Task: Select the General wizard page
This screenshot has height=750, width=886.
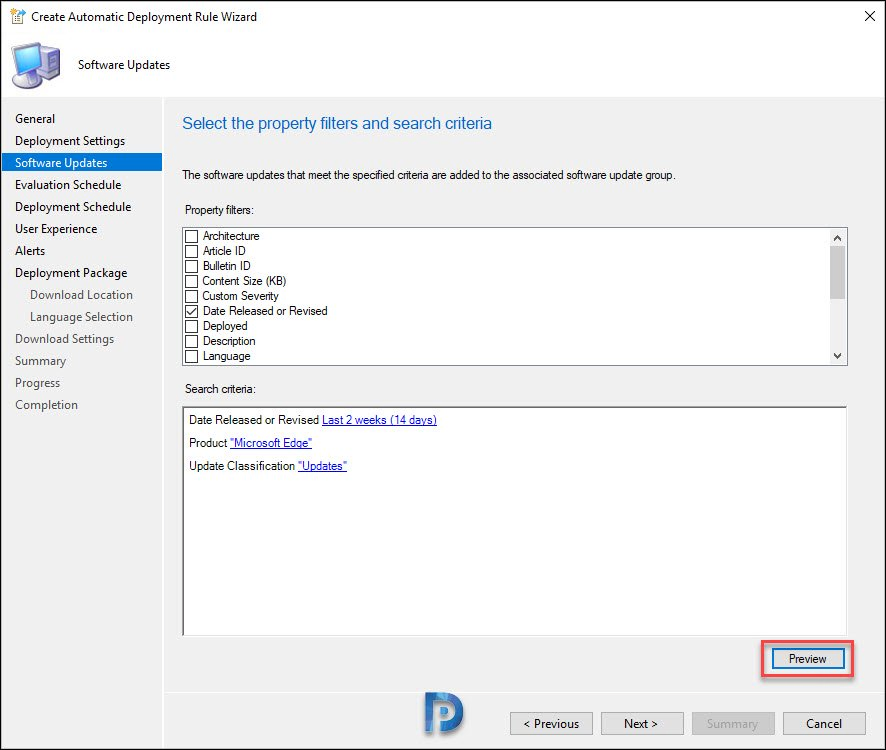Action: pos(35,119)
